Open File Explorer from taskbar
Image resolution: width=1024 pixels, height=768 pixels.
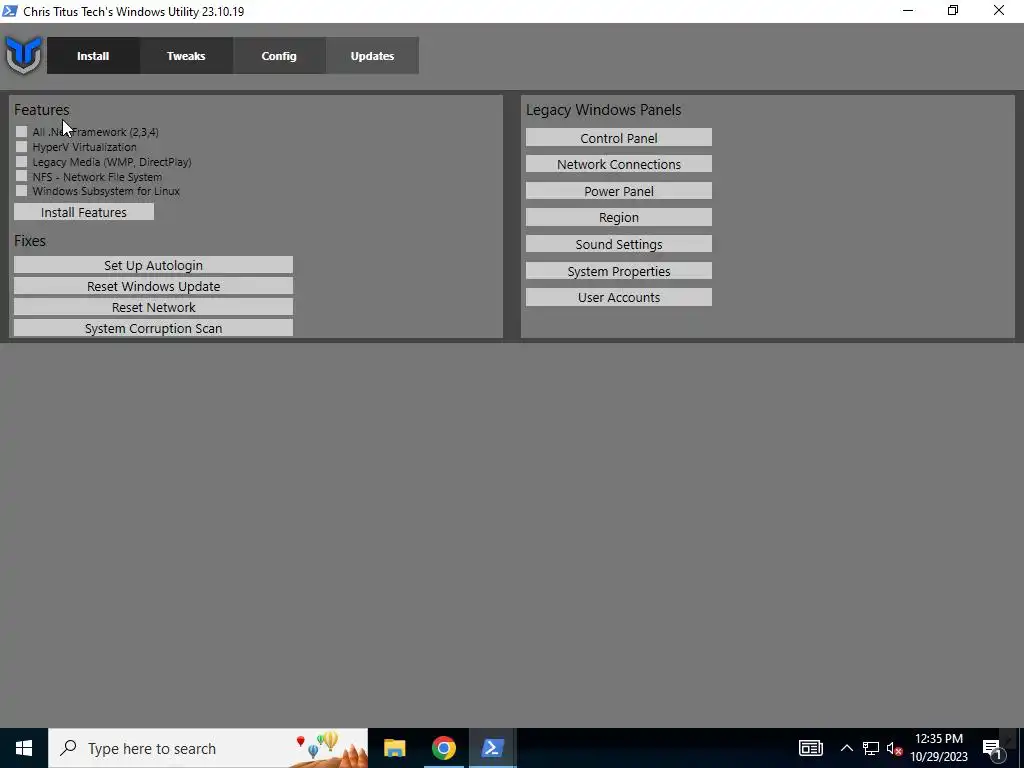tap(394, 748)
